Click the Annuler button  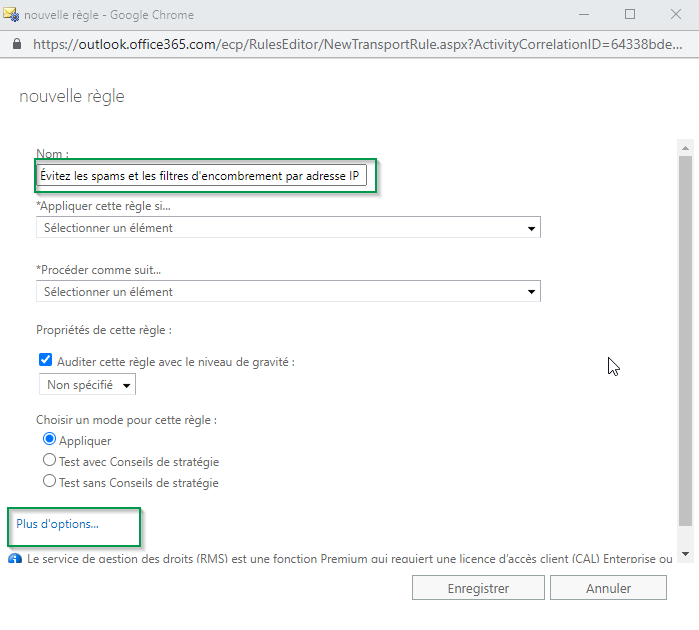click(x=608, y=588)
